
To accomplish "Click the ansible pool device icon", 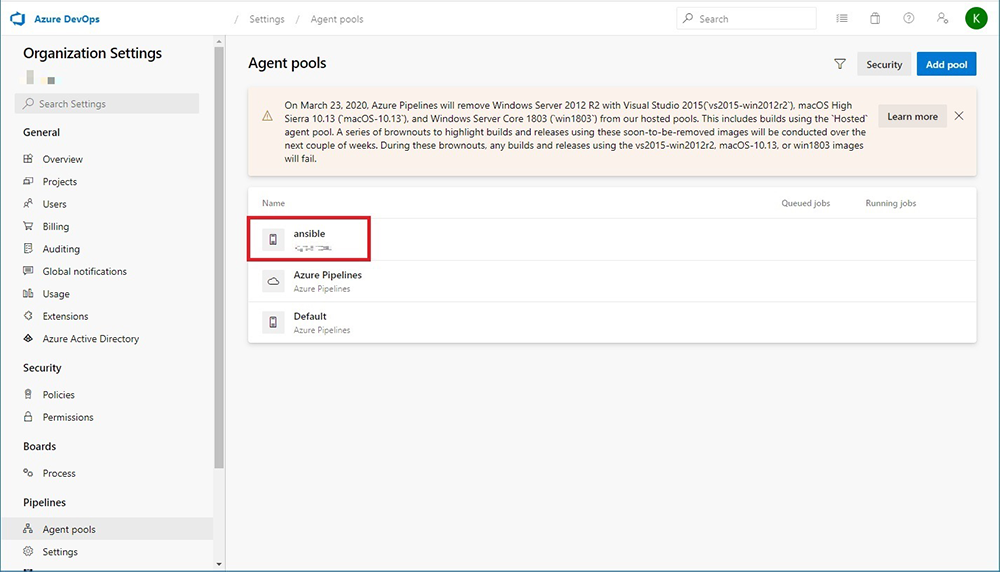I will coord(273,239).
